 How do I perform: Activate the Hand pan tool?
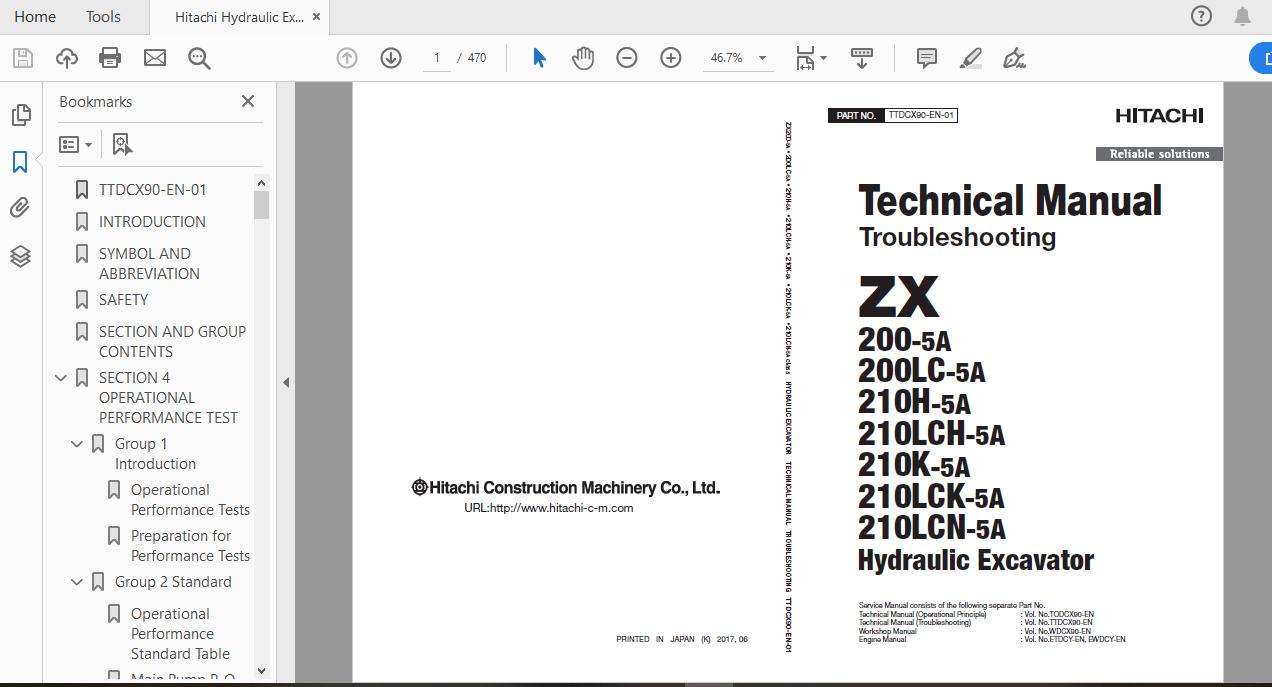click(x=583, y=58)
